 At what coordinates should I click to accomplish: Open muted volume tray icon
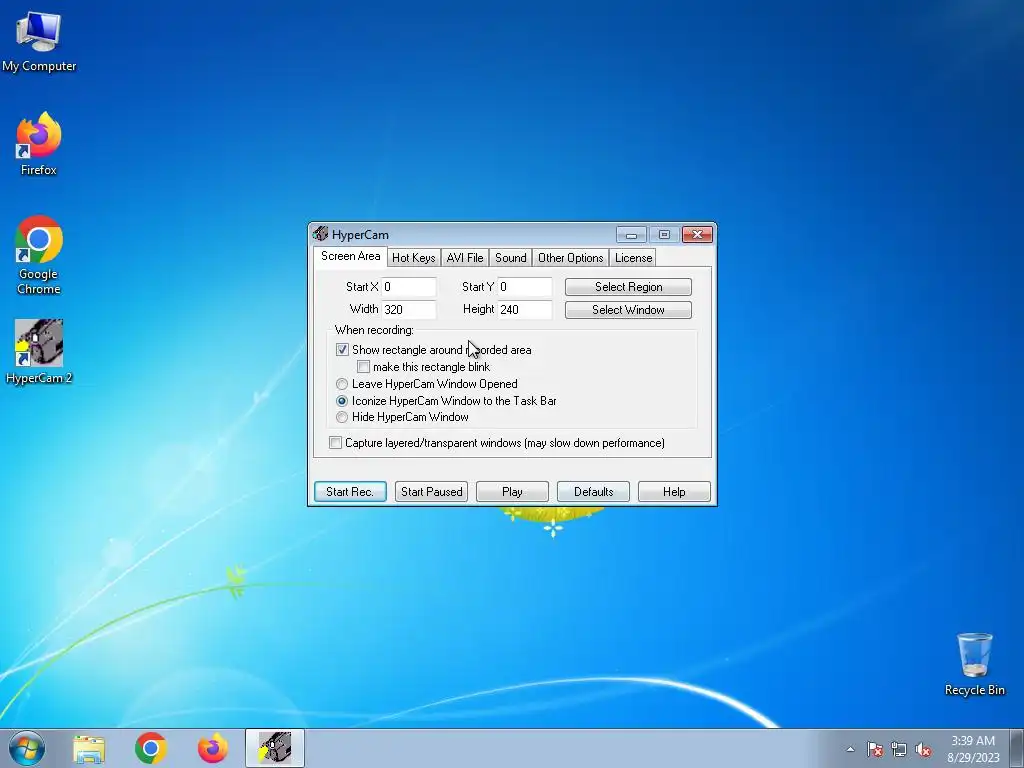(923, 749)
